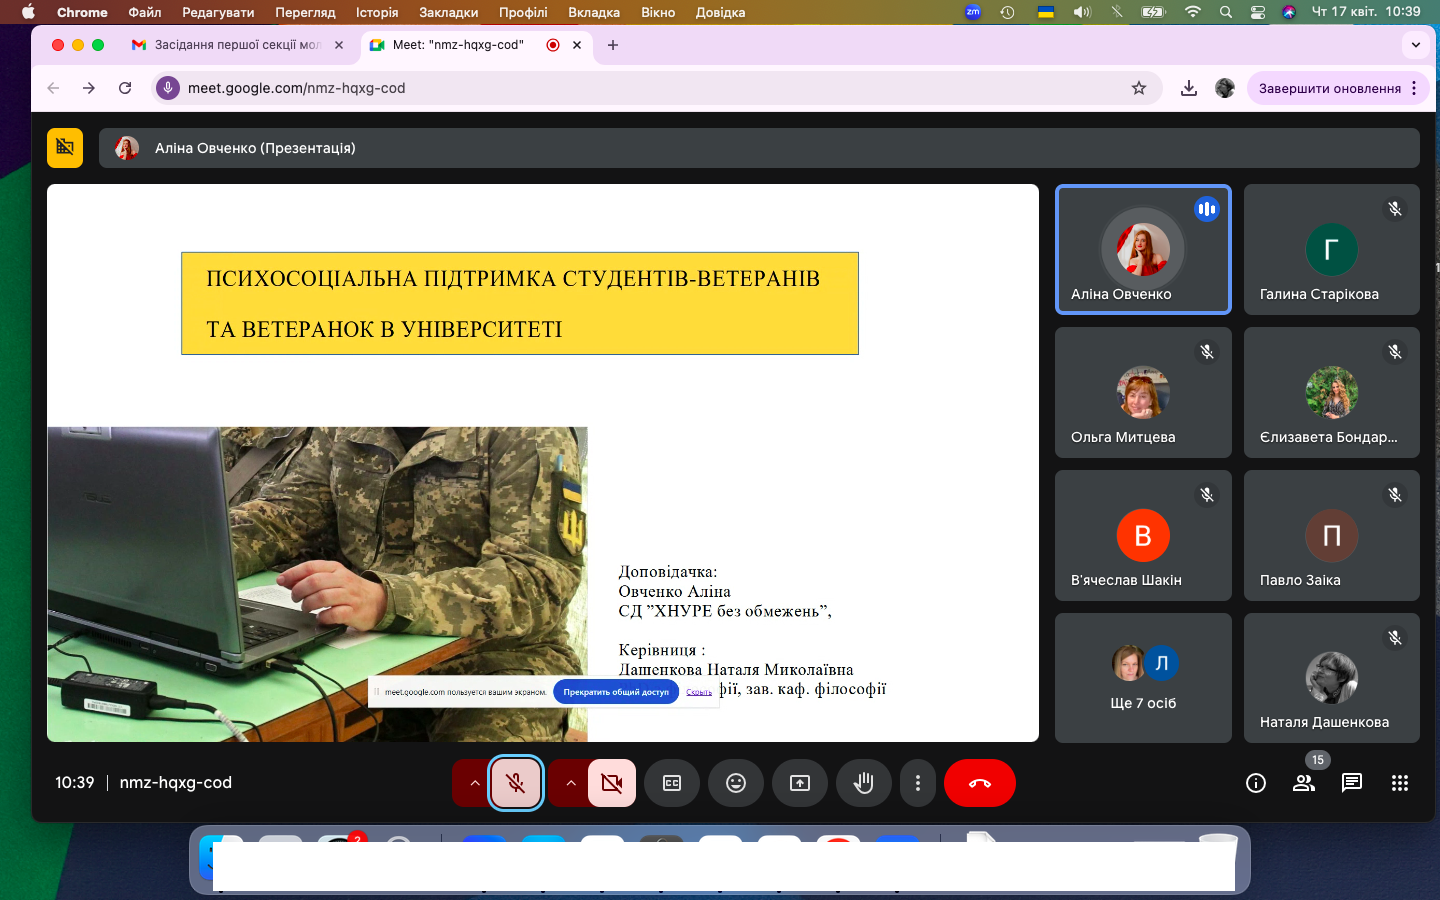The image size is (1440, 900).
Task: Click 'Прекратить общий доступ' button
Action: (616, 692)
